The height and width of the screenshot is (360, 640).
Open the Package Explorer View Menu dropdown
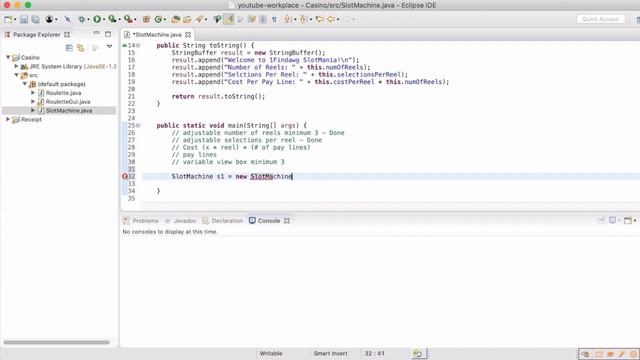pos(109,47)
